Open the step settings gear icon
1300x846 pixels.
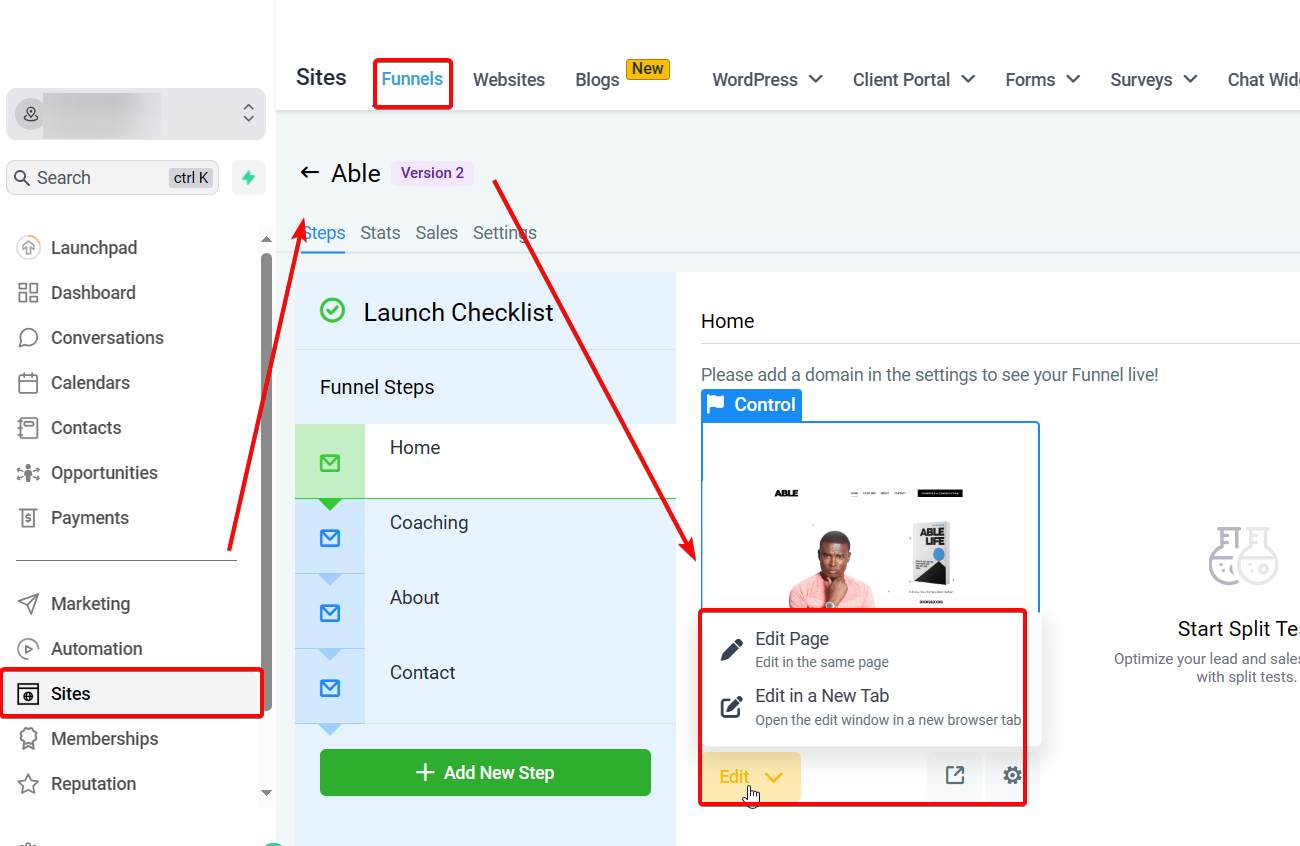(x=1012, y=776)
